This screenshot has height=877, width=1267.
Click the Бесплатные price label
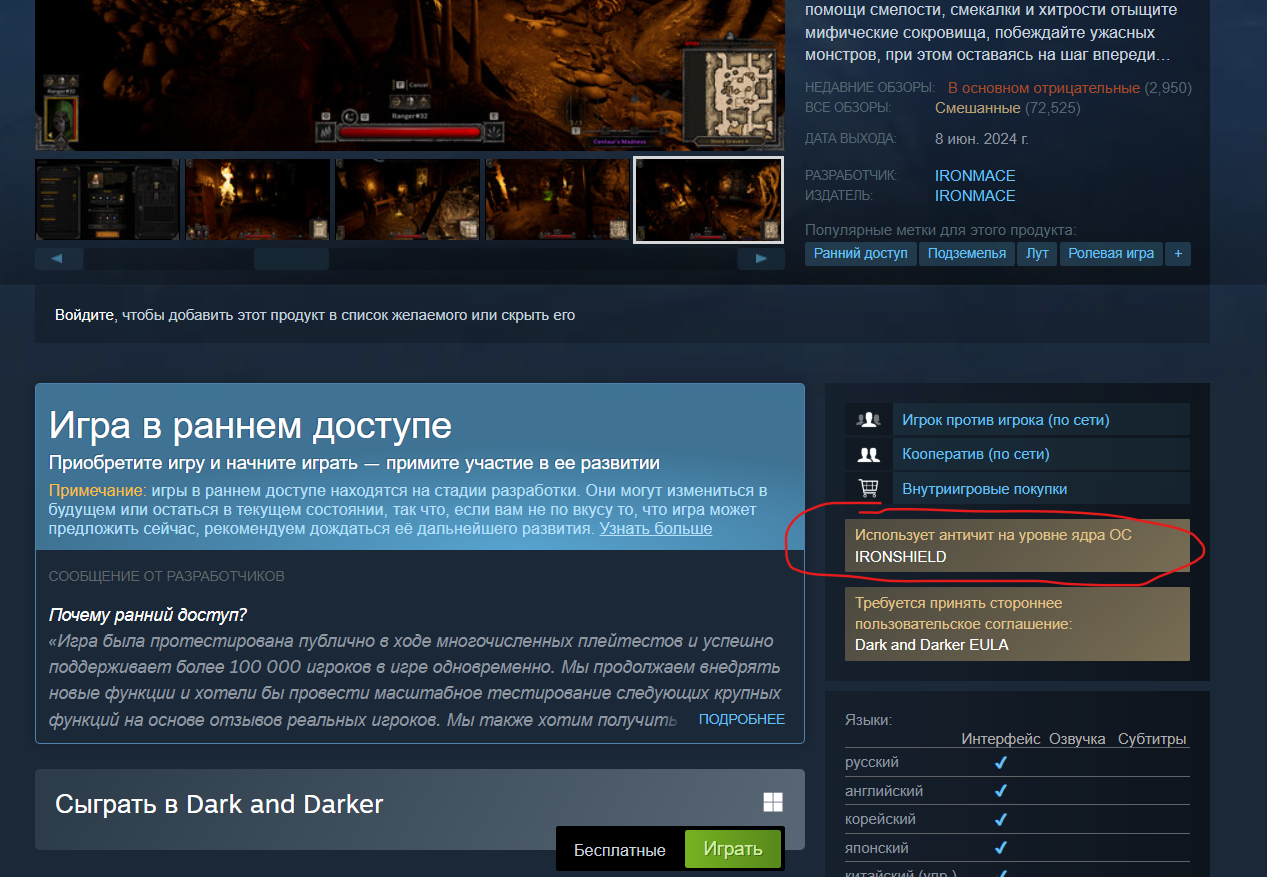(x=619, y=850)
